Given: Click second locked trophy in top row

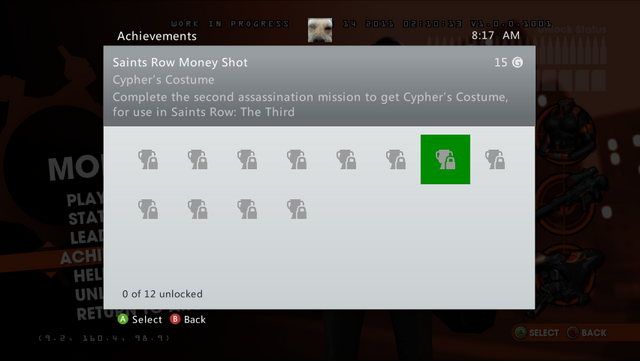Looking at the screenshot, I should pos(198,159).
